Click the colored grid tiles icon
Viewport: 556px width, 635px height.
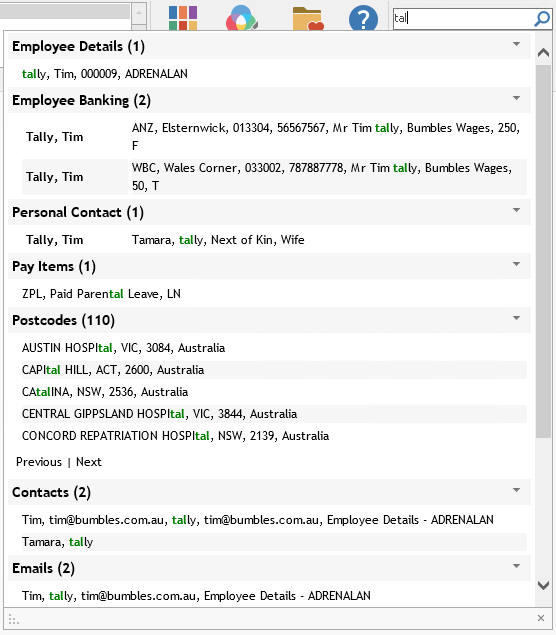[x=183, y=18]
